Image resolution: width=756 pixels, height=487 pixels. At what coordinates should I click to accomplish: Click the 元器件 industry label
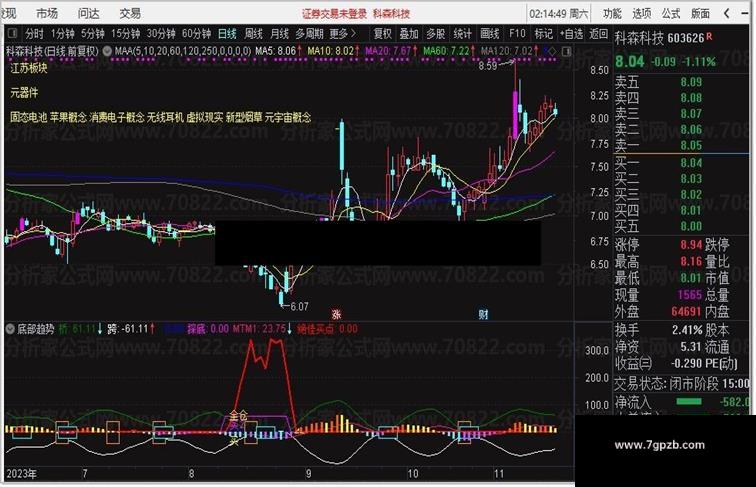coord(24,93)
